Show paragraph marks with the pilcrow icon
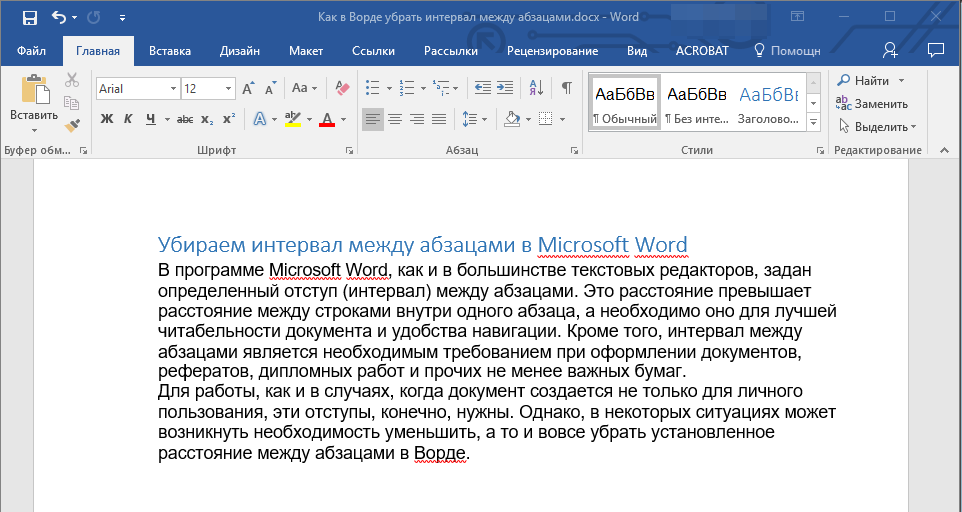This screenshot has width=962, height=512. [x=566, y=88]
